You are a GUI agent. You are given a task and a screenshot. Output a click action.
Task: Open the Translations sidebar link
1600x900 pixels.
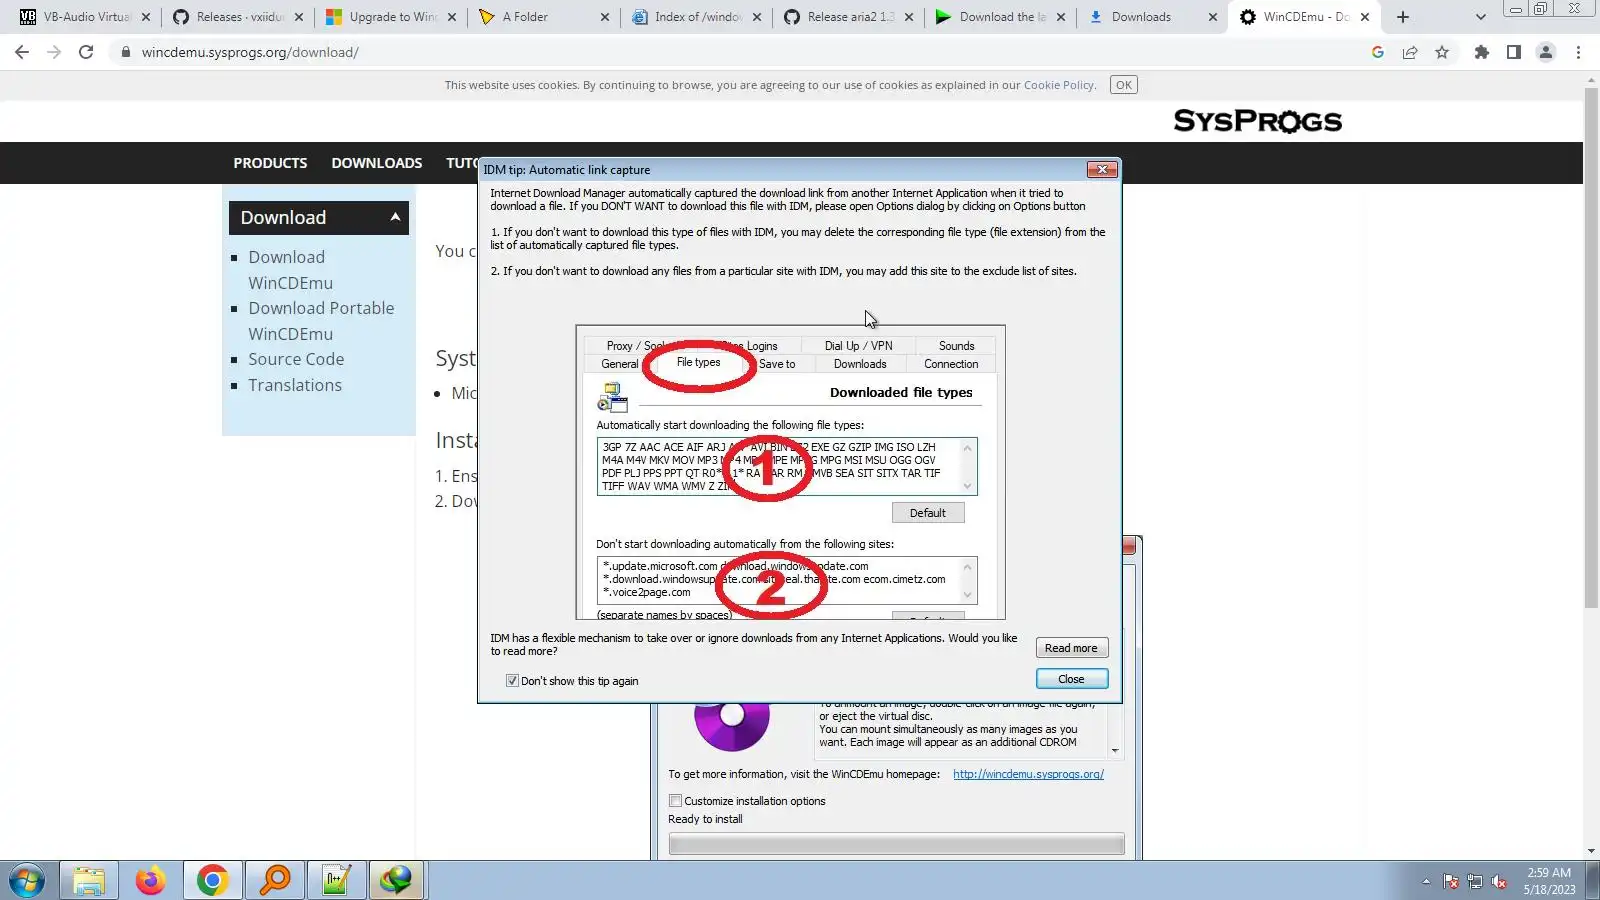295,385
